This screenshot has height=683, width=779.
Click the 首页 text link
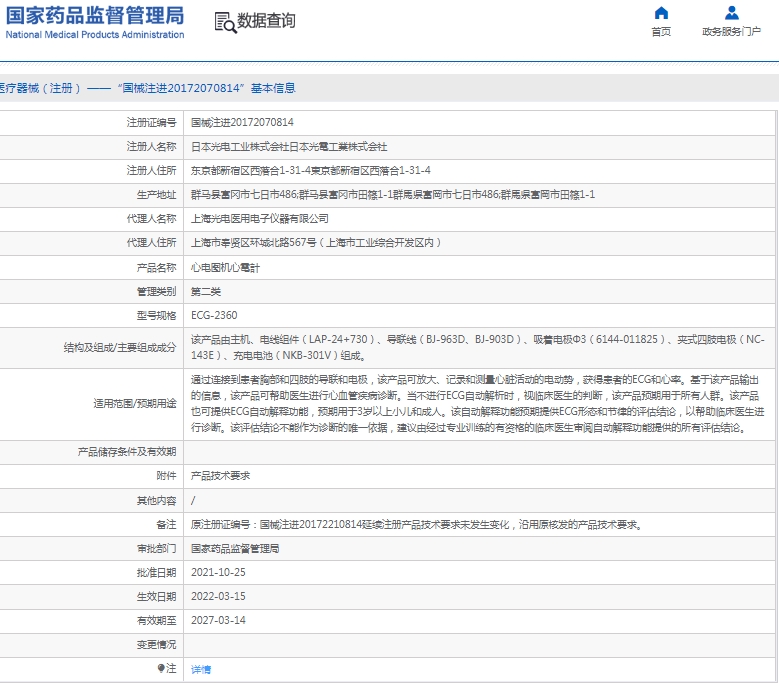(x=661, y=32)
